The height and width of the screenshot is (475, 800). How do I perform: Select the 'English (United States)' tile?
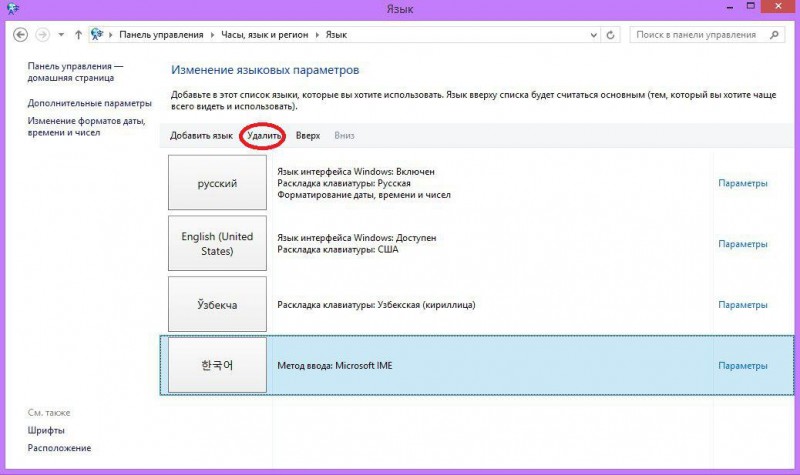[x=217, y=243]
